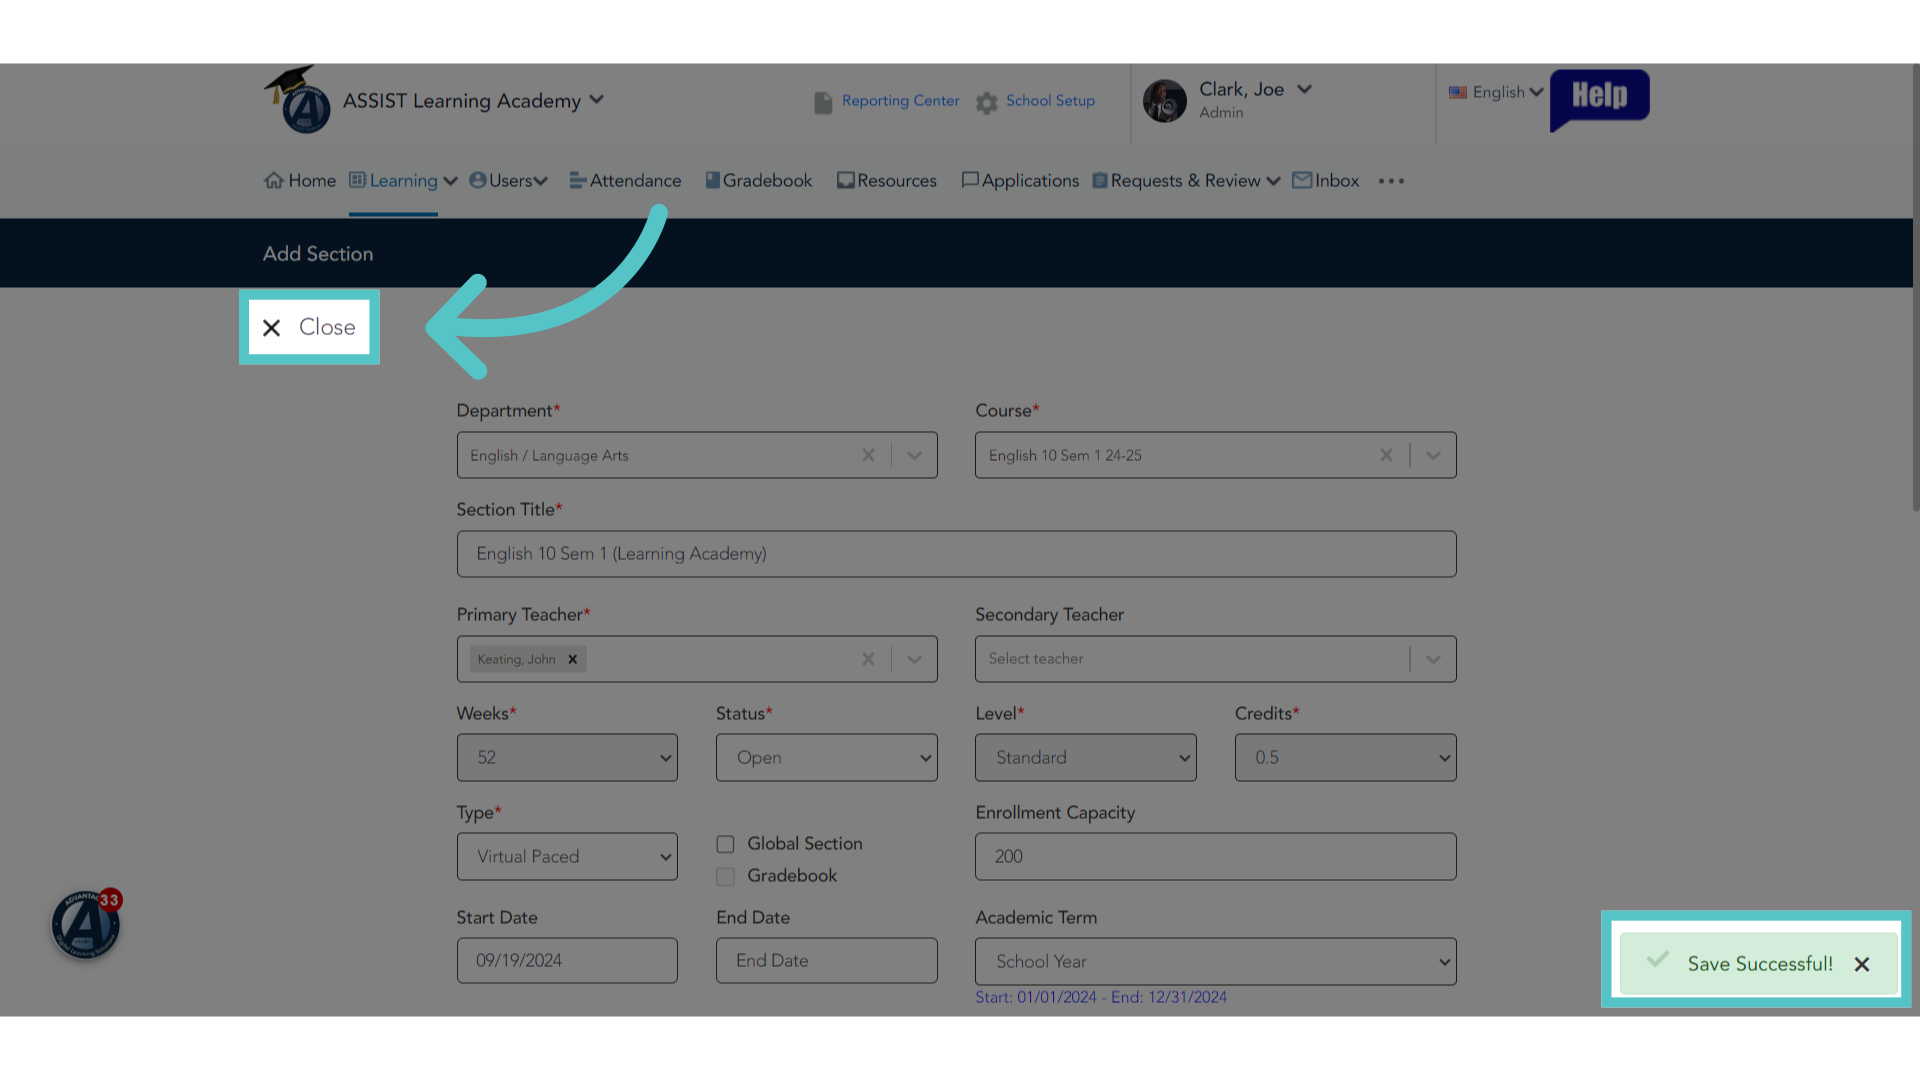The width and height of the screenshot is (1920, 1080).
Task: Expand the Course dropdown arrow
Action: pyautogui.click(x=1433, y=455)
